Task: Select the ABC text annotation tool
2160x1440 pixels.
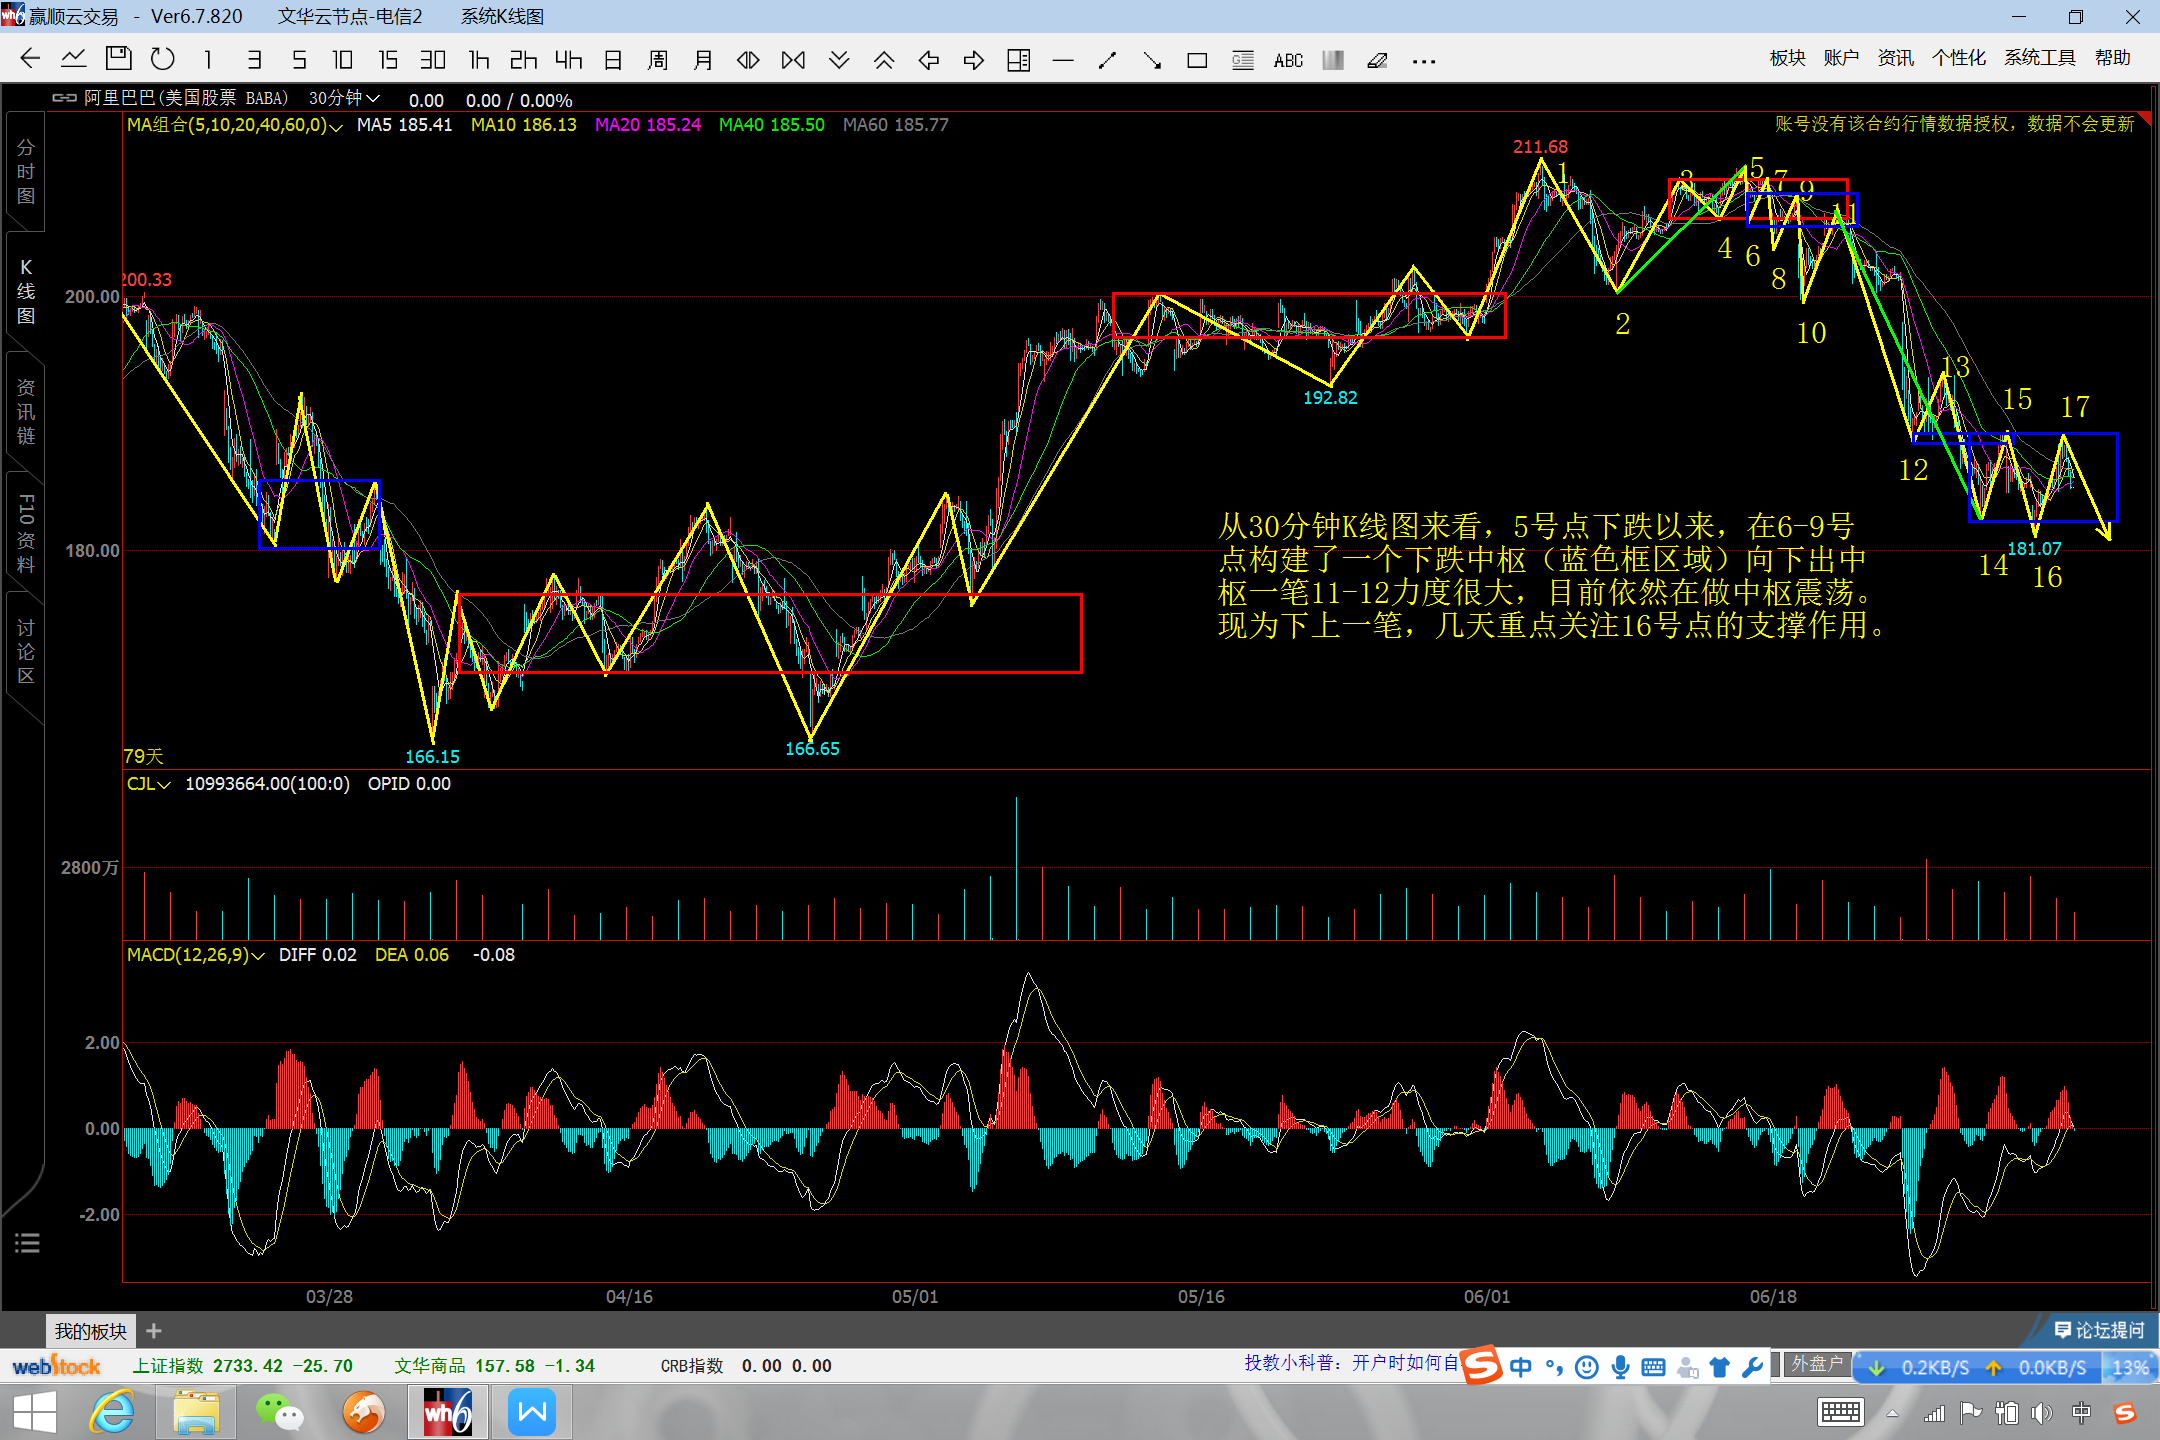Action: pyautogui.click(x=1288, y=61)
